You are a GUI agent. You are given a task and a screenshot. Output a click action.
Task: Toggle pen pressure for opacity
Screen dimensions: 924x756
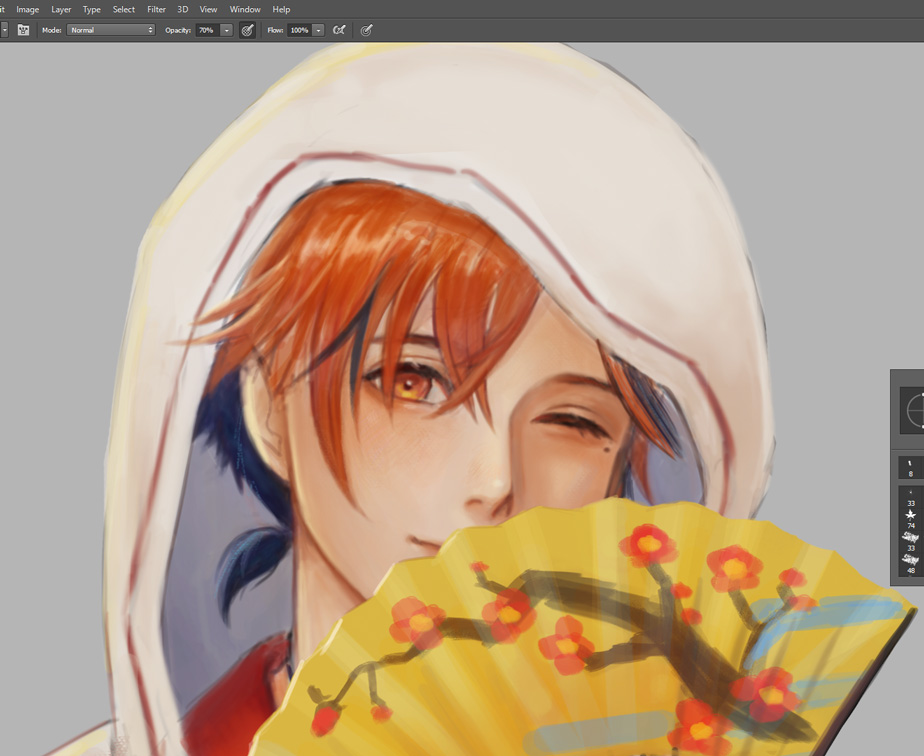point(248,30)
